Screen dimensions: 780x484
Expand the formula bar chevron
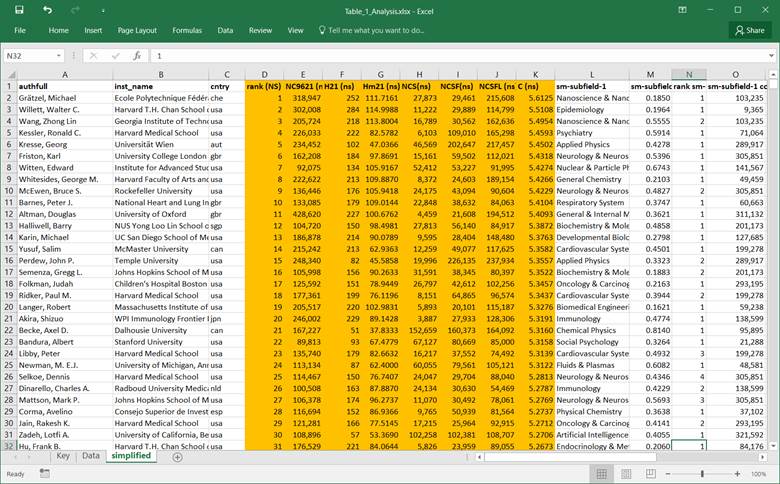[x=772, y=56]
